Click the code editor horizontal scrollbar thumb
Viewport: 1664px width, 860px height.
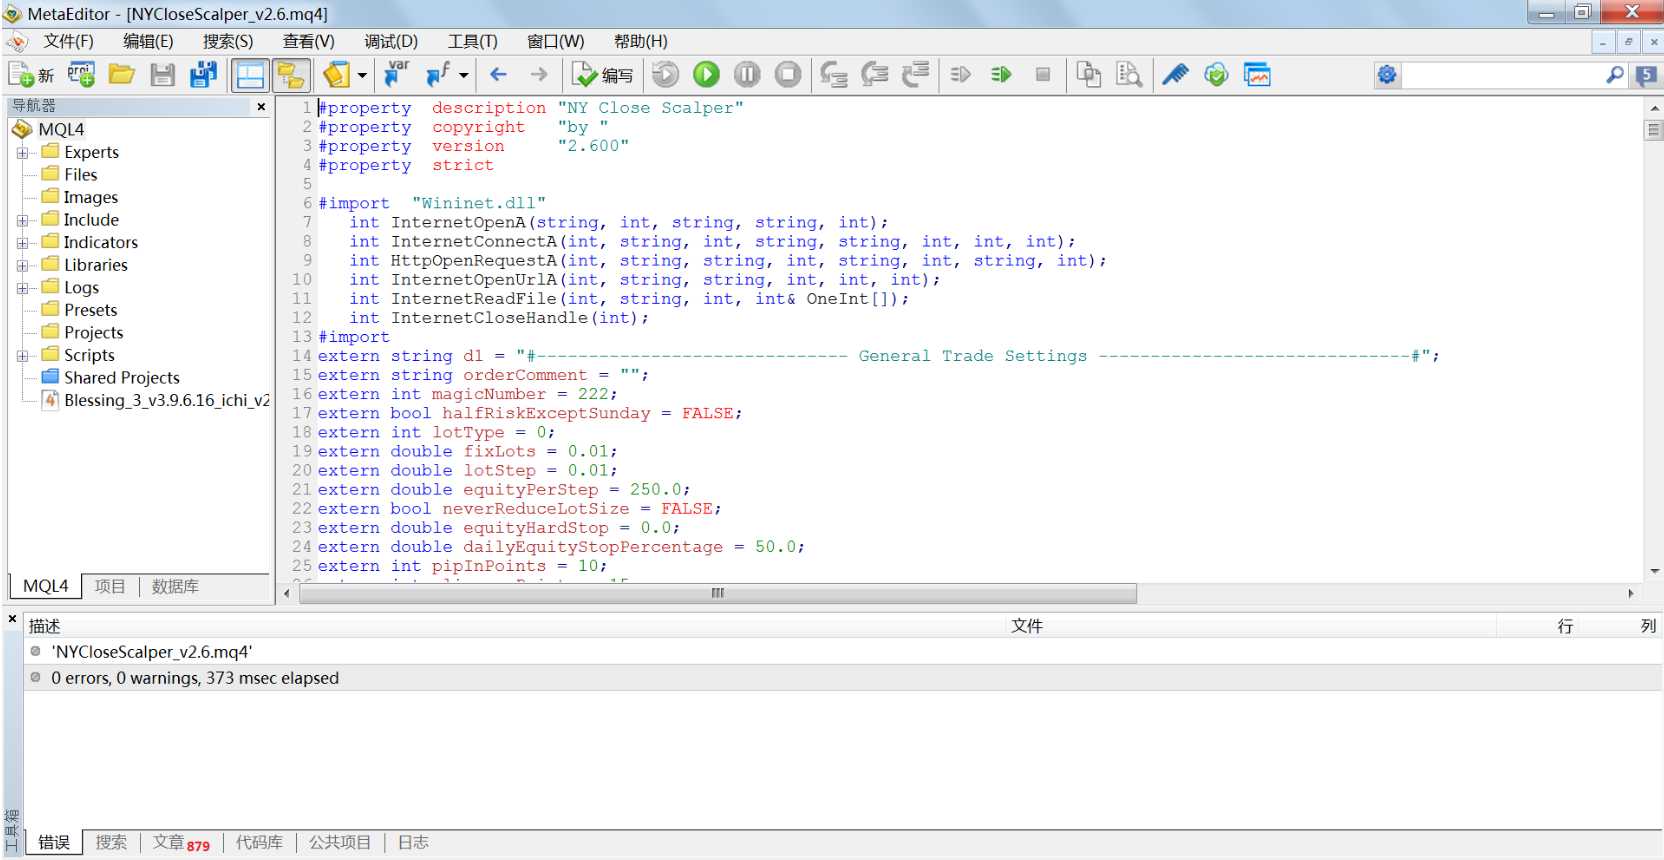click(x=717, y=593)
